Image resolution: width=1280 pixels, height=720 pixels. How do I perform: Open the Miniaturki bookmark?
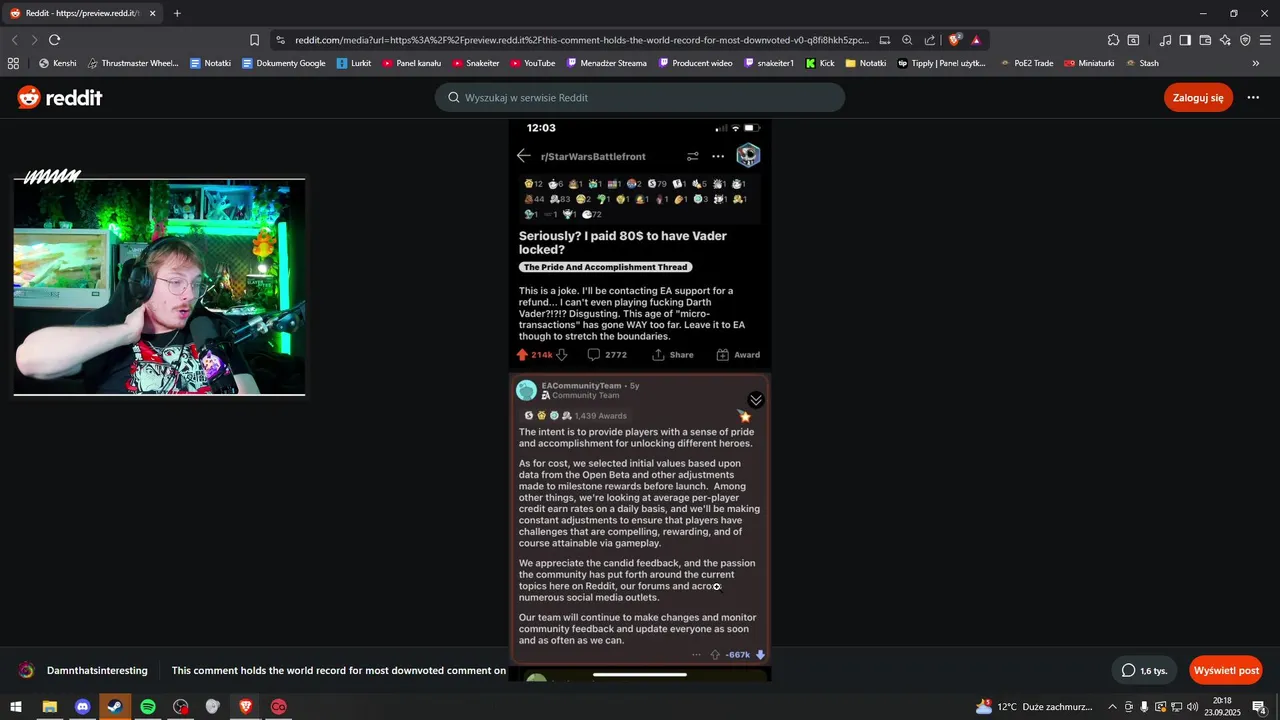(x=1090, y=63)
